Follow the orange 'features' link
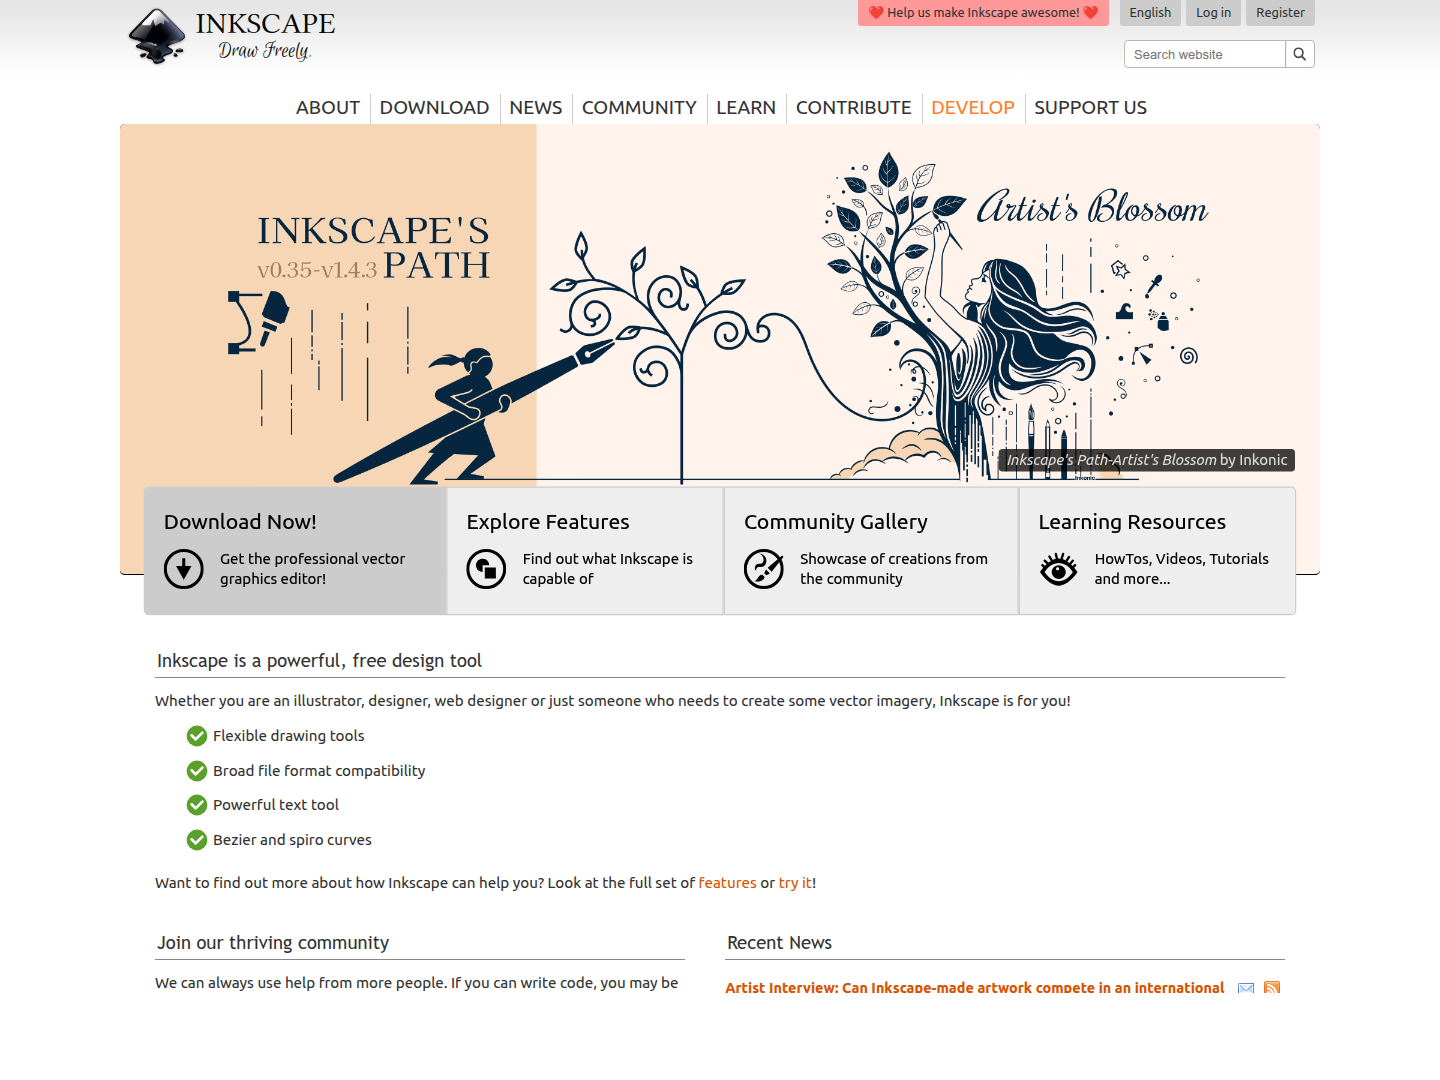Image resolution: width=1440 pixels, height=1080 pixels. click(727, 883)
